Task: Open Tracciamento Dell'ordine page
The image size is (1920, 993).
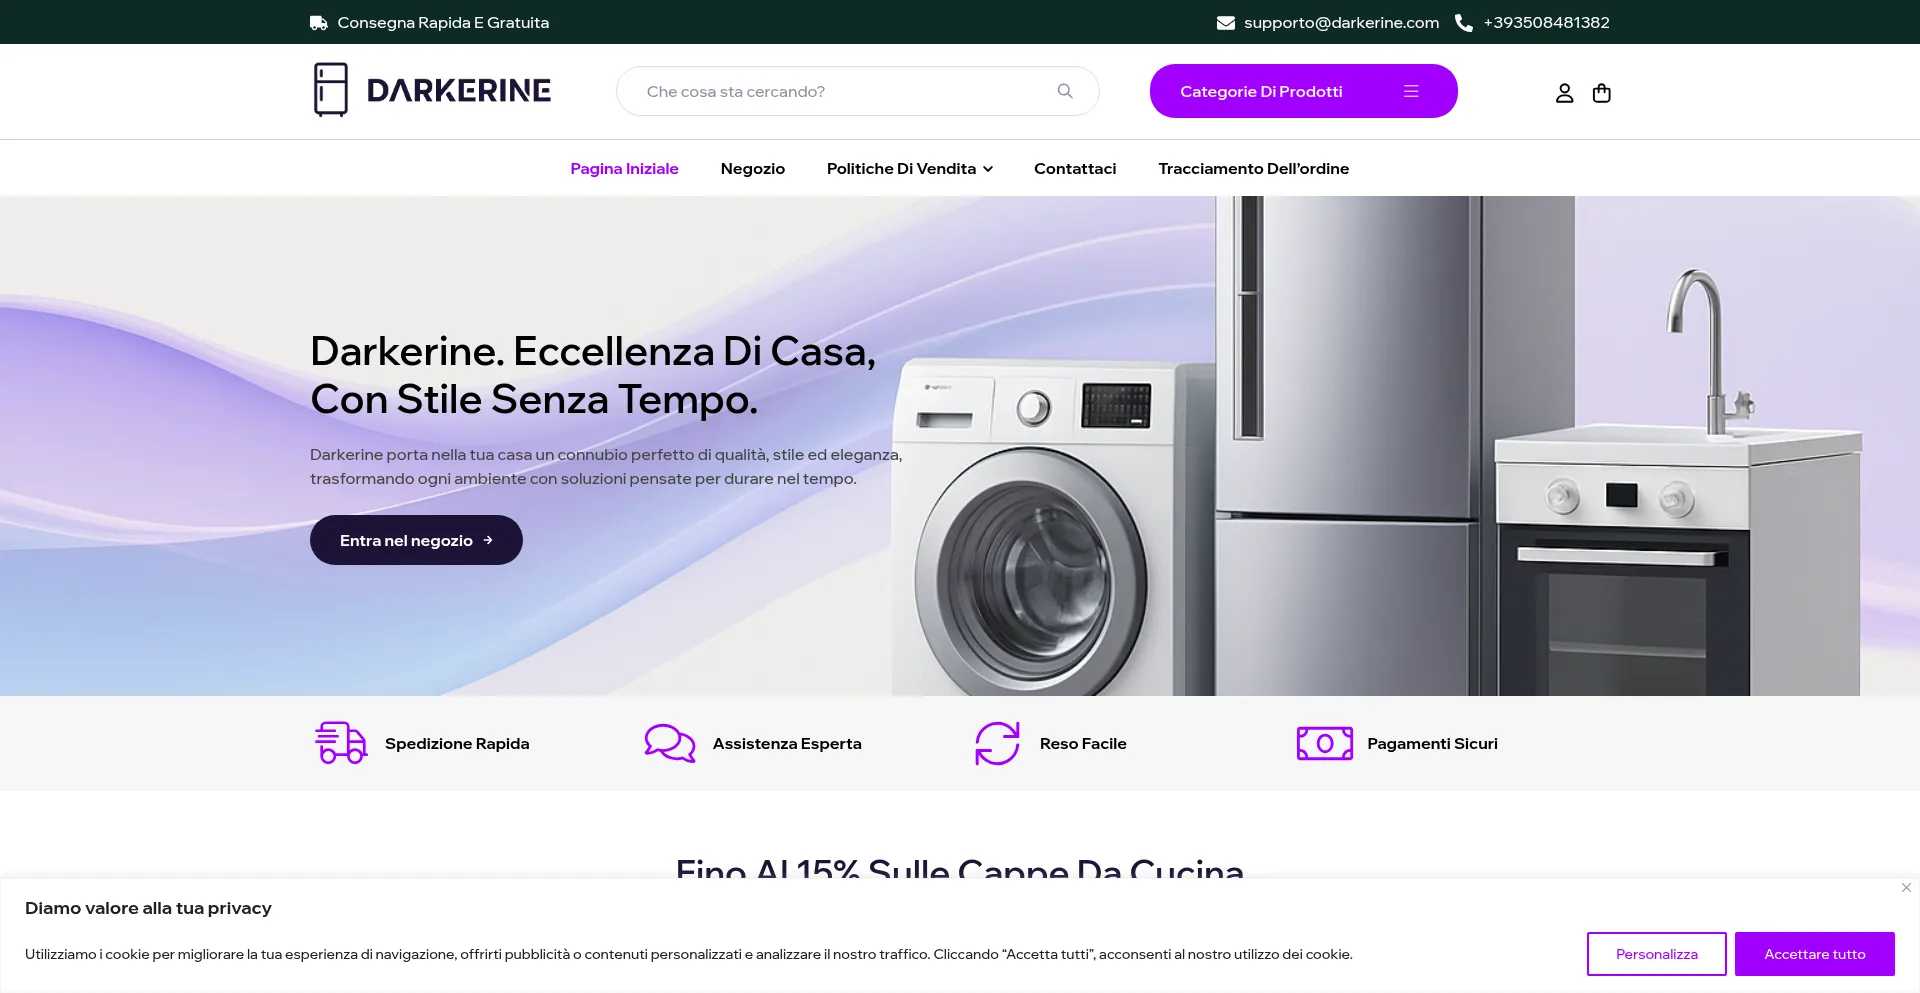Action: coord(1253,168)
